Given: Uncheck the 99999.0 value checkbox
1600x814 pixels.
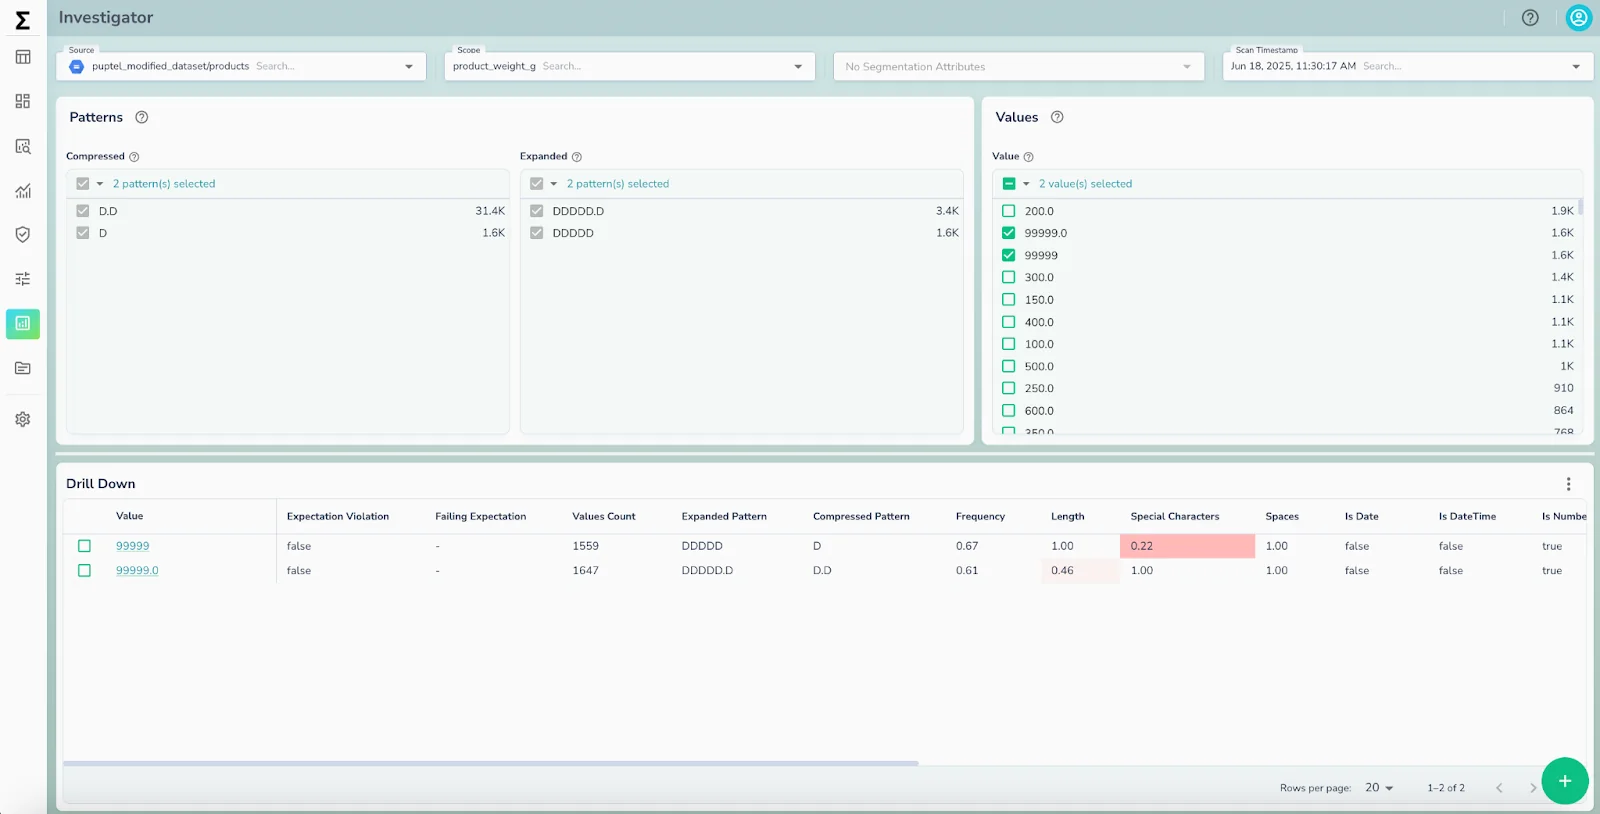Looking at the screenshot, I should click(1009, 233).
